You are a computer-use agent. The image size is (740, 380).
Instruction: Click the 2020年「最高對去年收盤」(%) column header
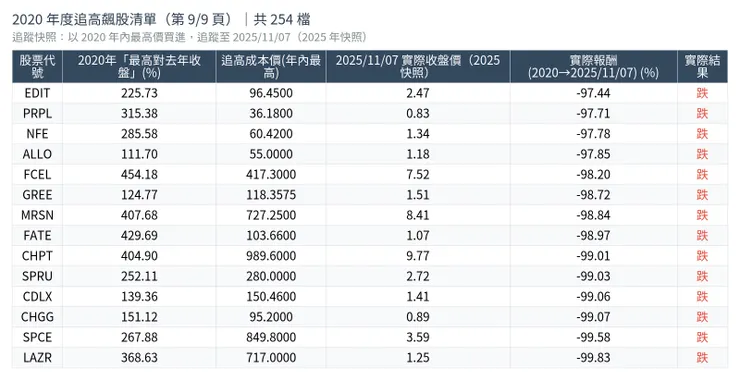click(139, 67)
